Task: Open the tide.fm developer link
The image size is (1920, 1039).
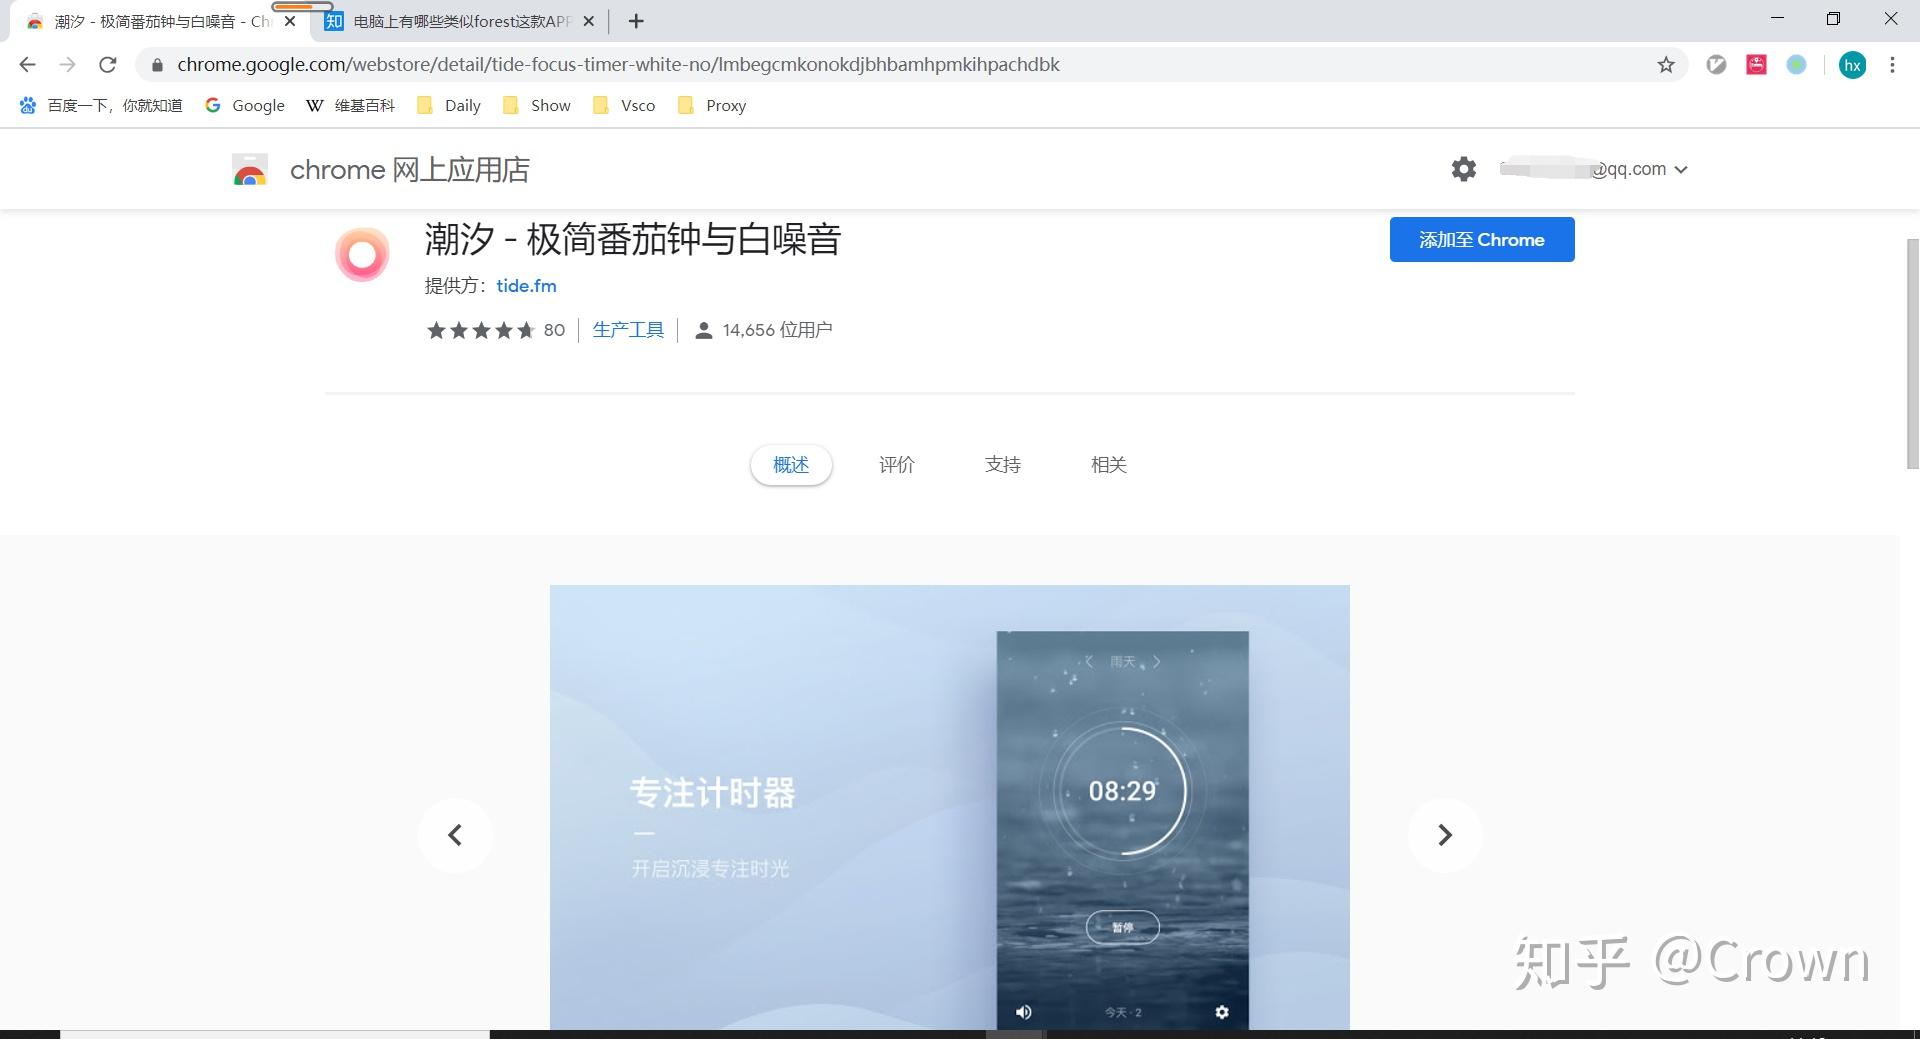Action: [526, 286]
